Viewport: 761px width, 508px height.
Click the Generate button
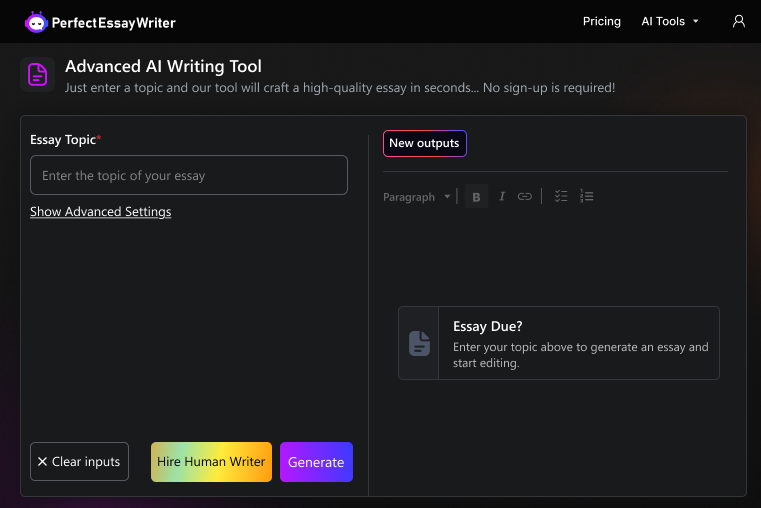[316, 462]
